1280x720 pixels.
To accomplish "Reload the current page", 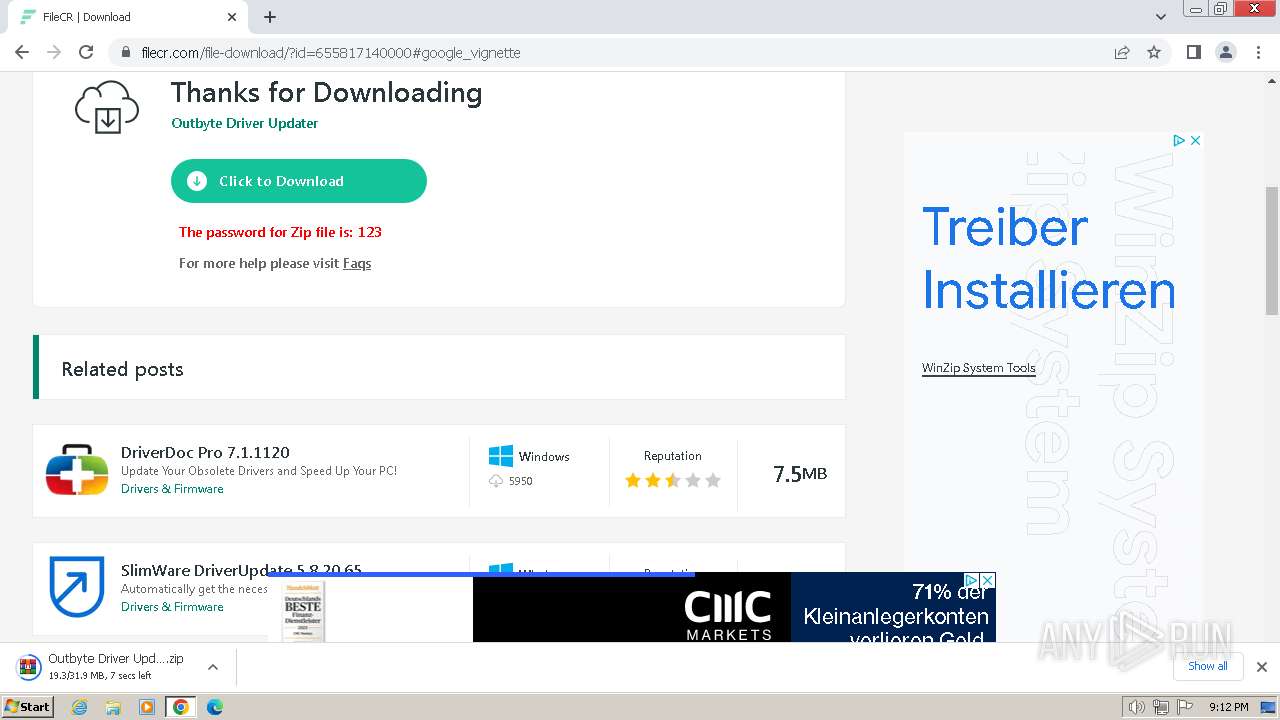I will pos(86,52).
